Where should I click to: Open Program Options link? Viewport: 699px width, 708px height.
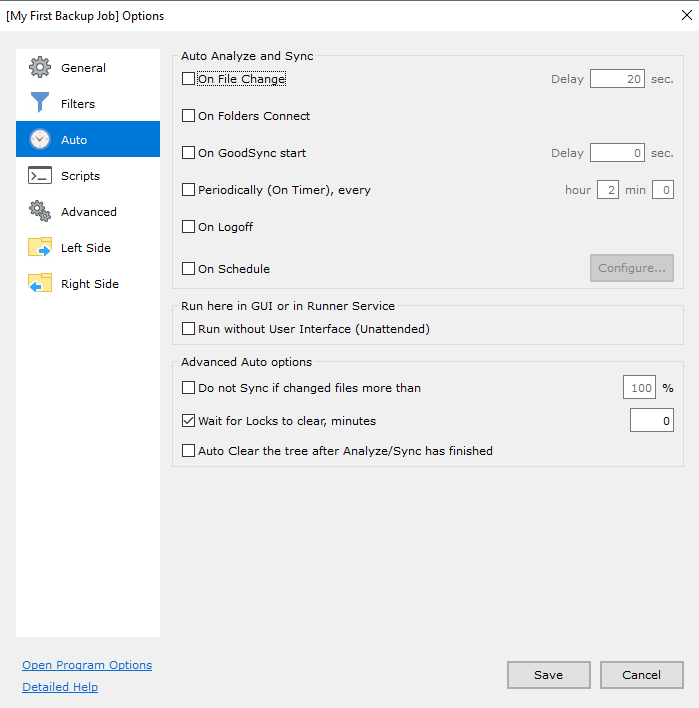click(87, 665)
